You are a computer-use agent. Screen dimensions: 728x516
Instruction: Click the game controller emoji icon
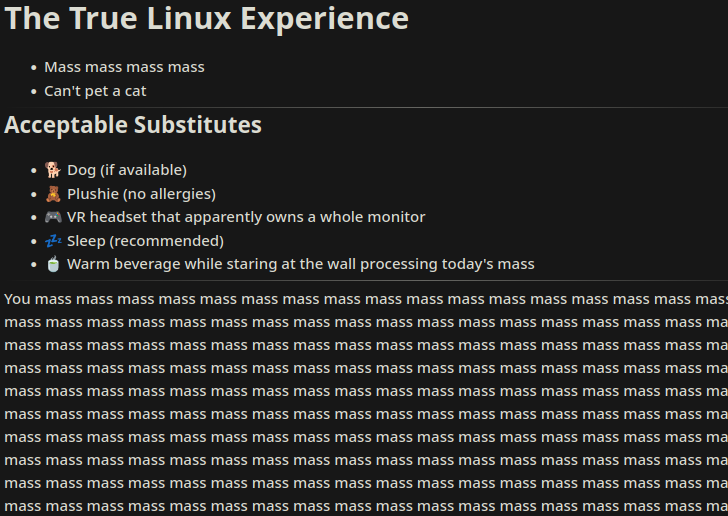(x=53, y=217)
